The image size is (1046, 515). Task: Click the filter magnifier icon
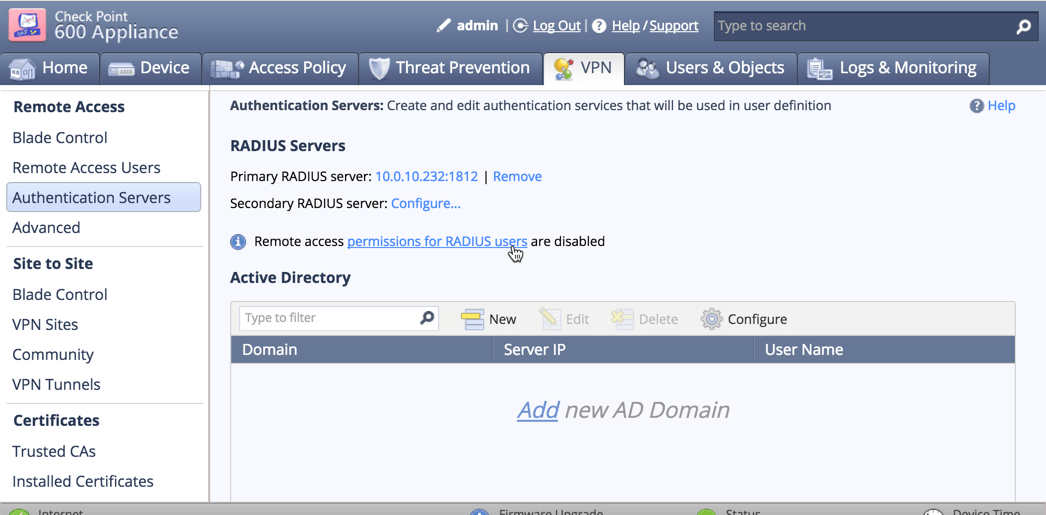point(427,318)
